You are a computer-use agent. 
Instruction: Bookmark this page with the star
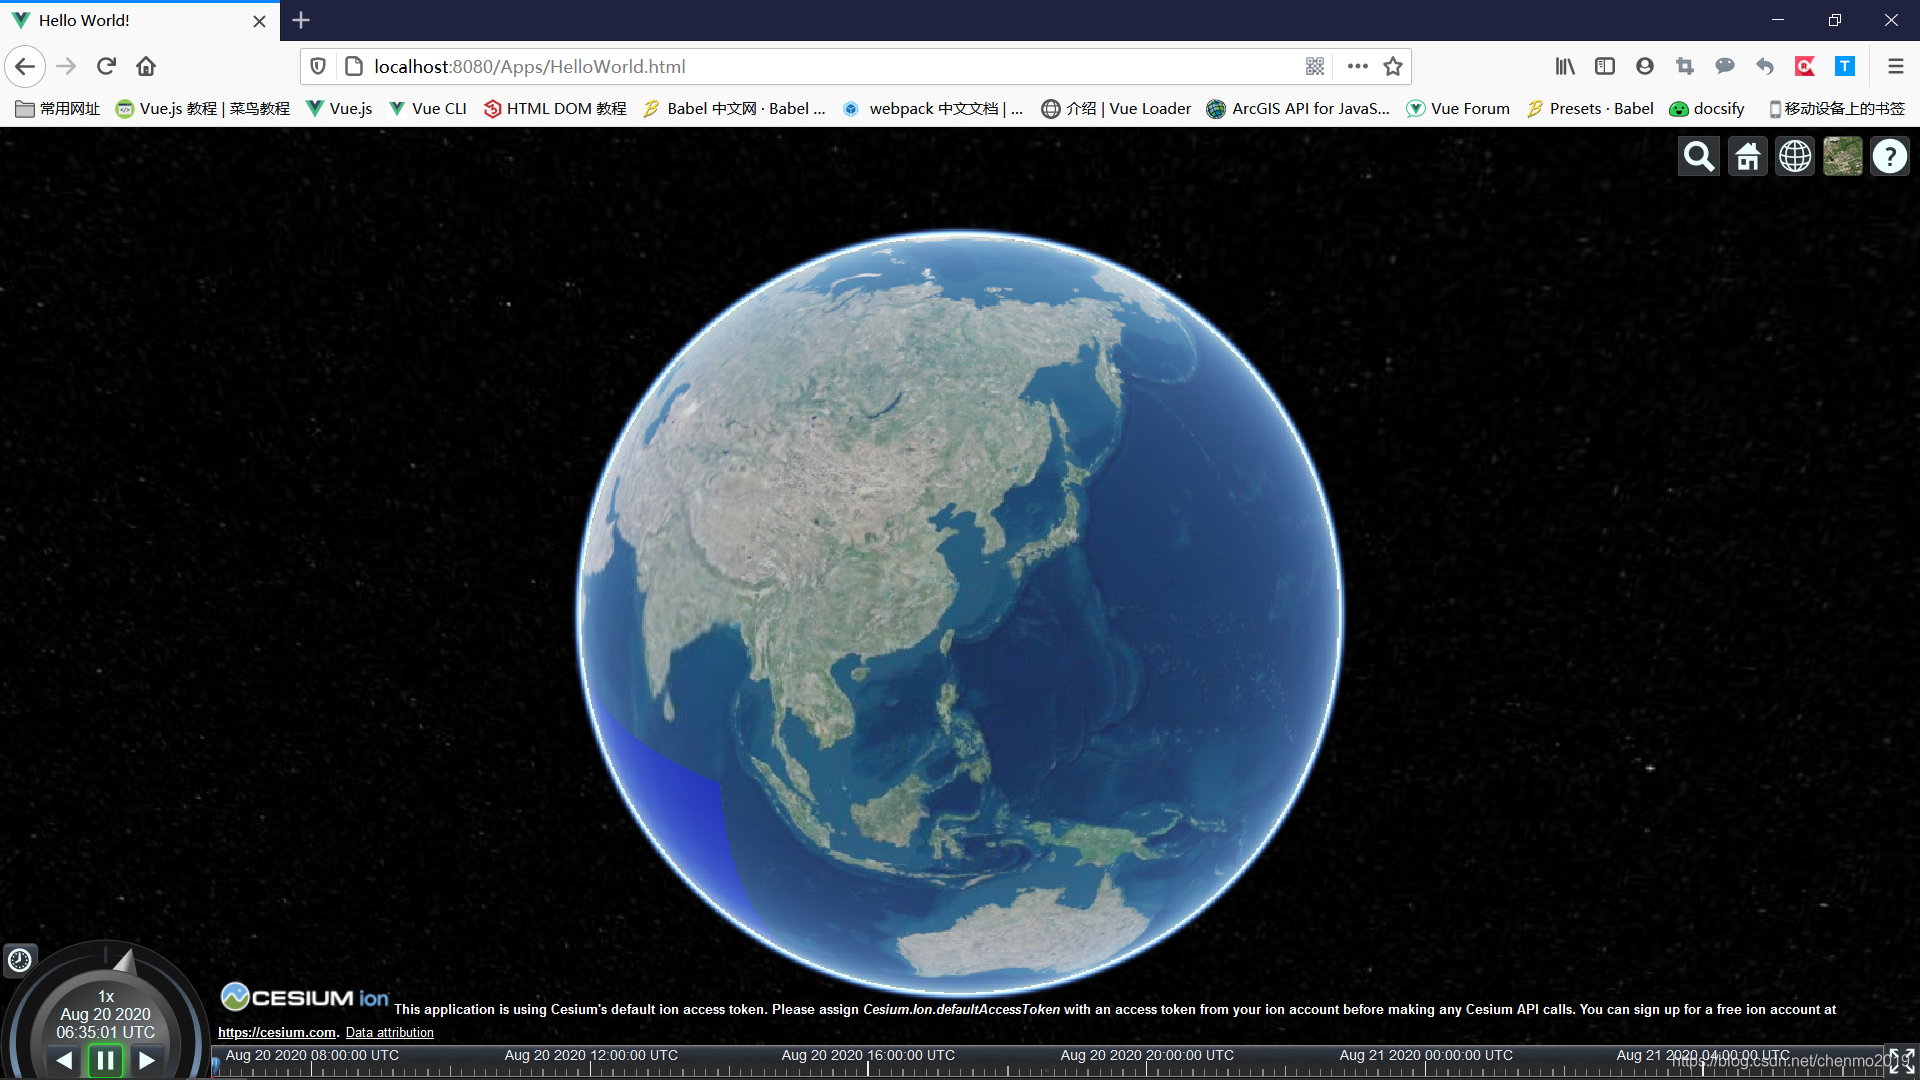(1393, 67)
